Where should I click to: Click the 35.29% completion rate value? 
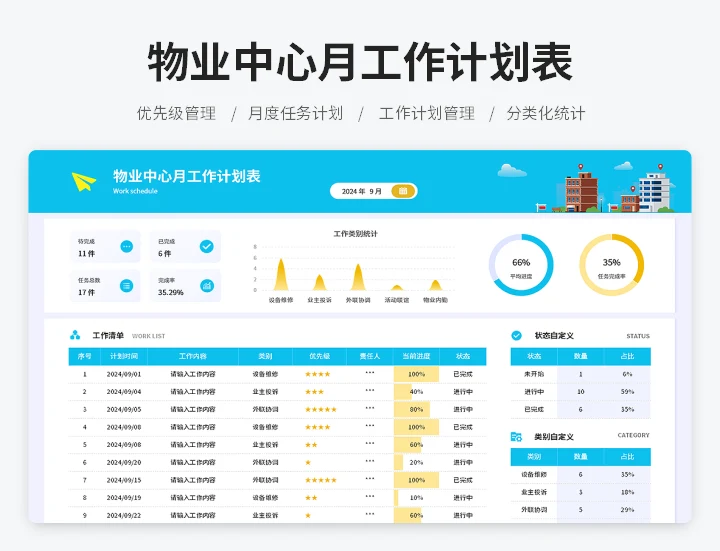click(x=171, y=292)
